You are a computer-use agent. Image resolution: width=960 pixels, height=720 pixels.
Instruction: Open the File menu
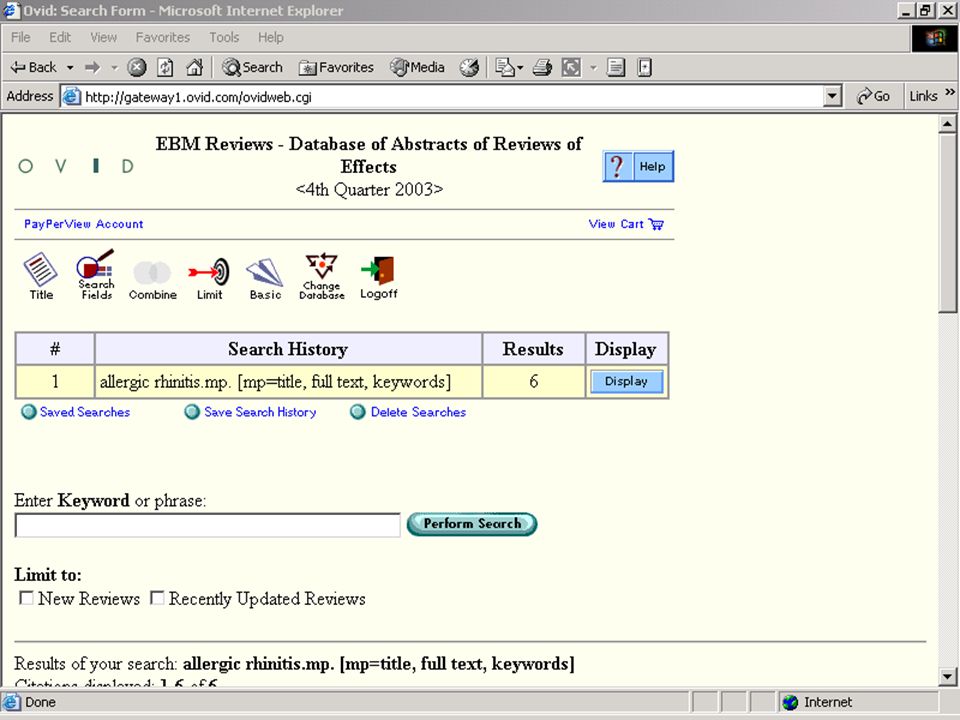(x=20, y=37)
